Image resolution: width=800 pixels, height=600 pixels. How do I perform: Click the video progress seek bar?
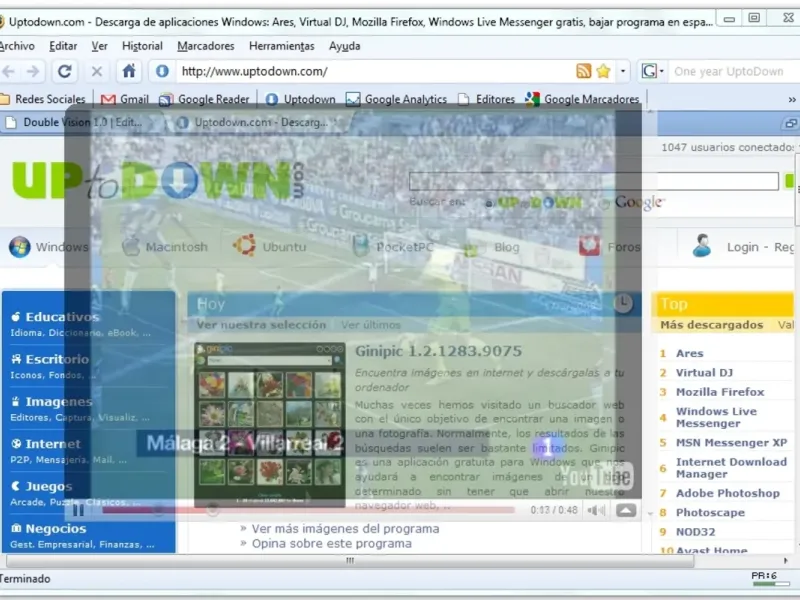[x=309, y=510]
